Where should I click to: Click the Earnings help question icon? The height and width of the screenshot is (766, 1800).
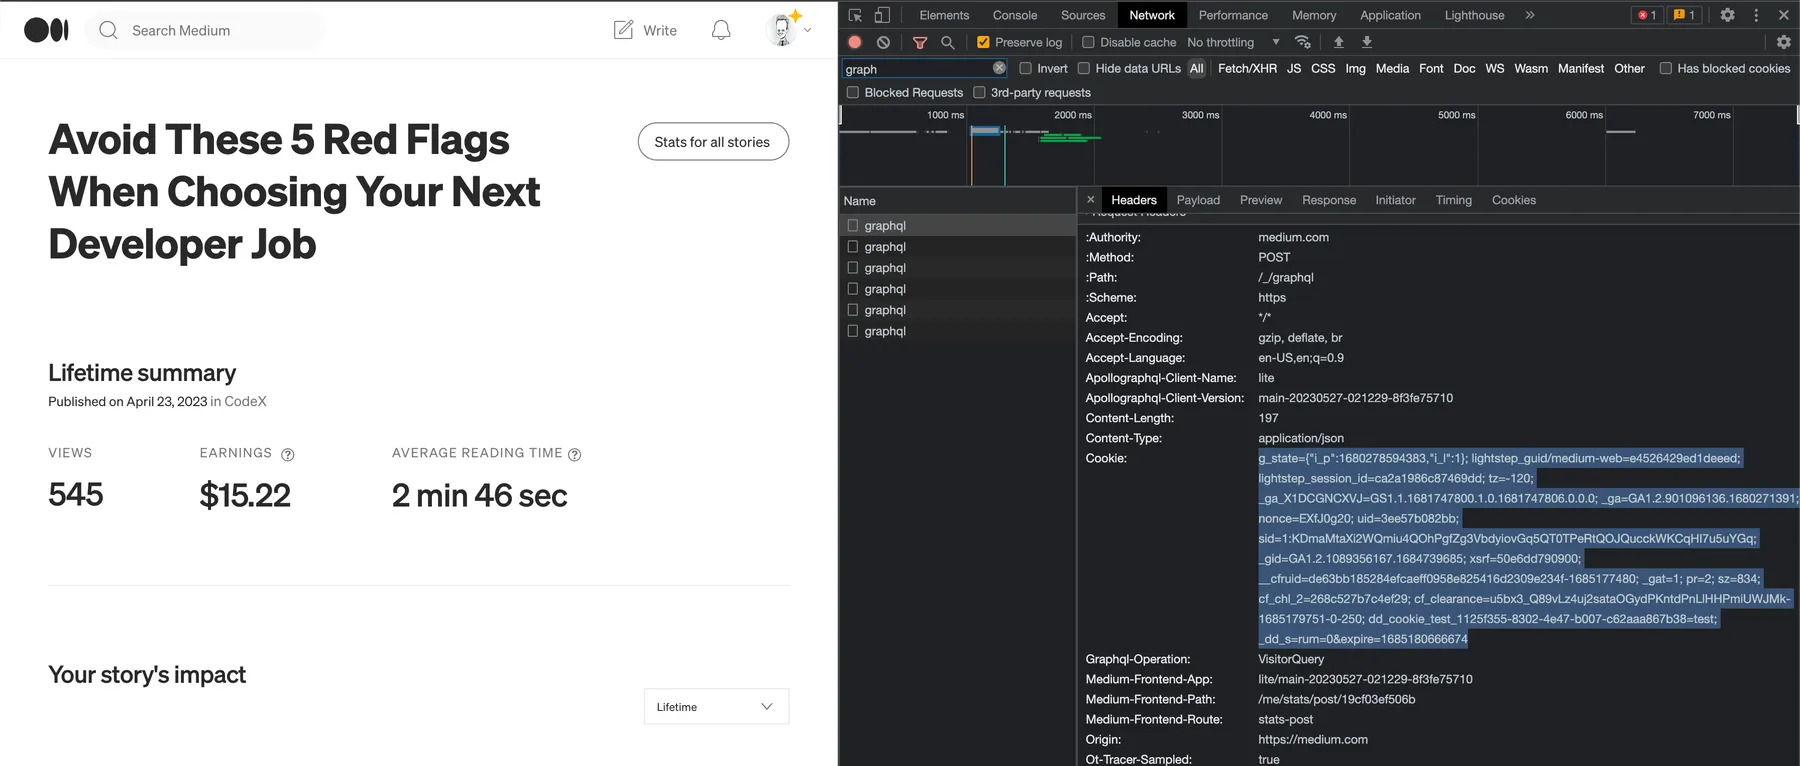coord(288,455)
